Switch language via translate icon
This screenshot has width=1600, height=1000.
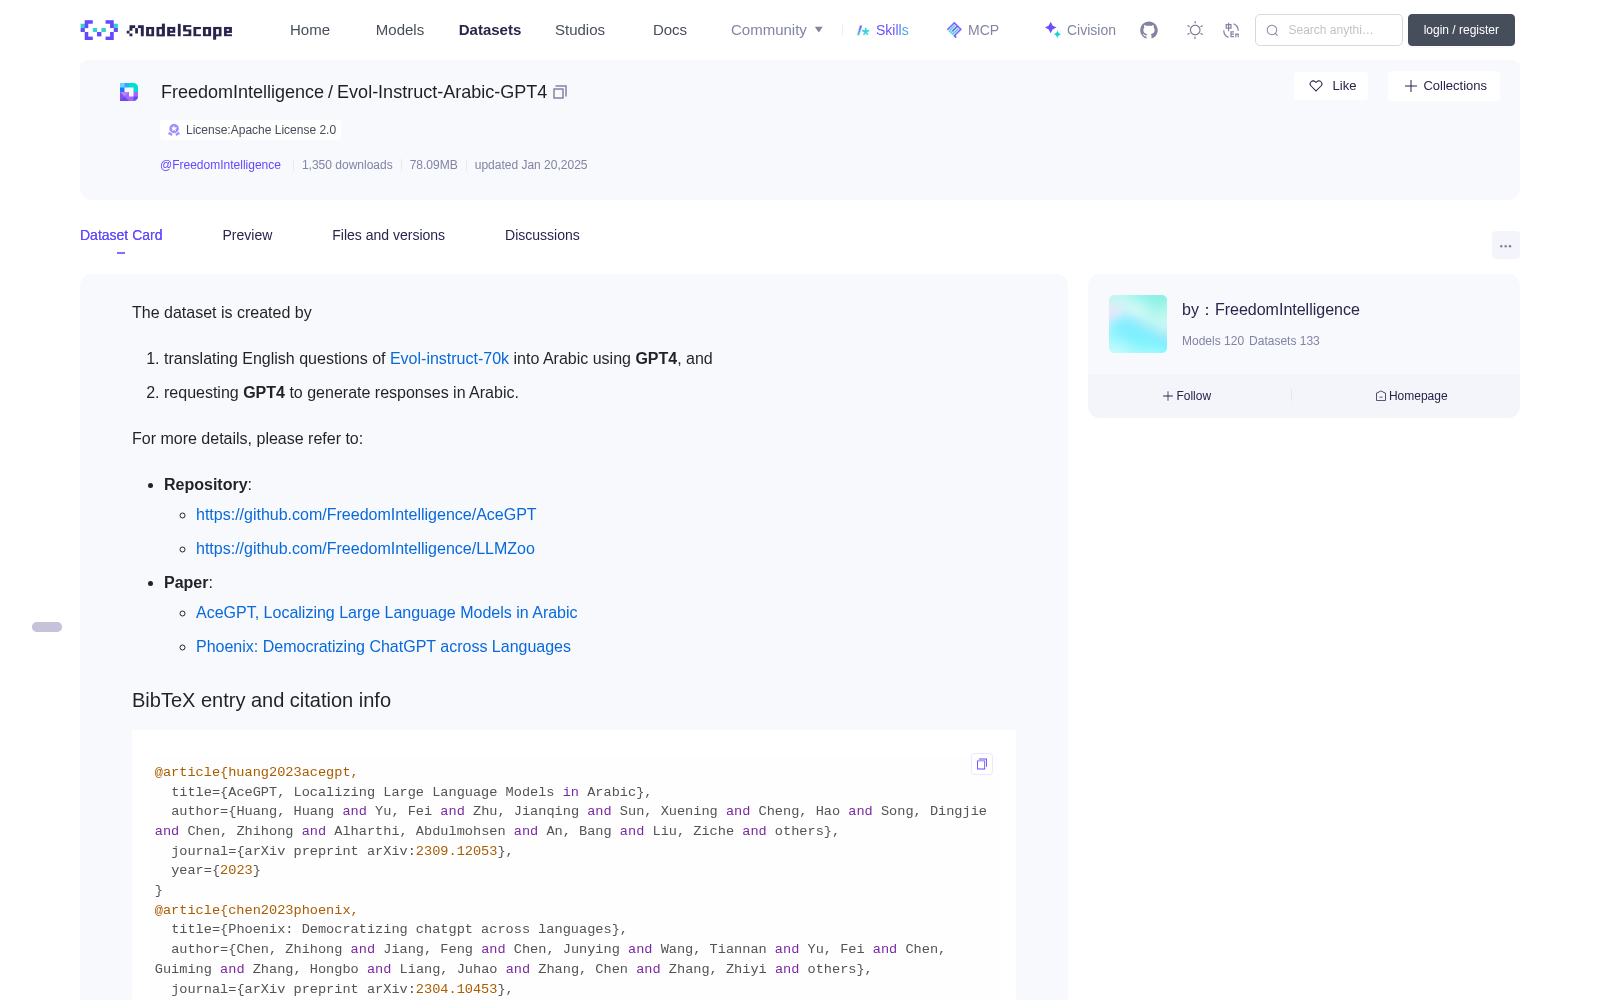click(1231, 30)
